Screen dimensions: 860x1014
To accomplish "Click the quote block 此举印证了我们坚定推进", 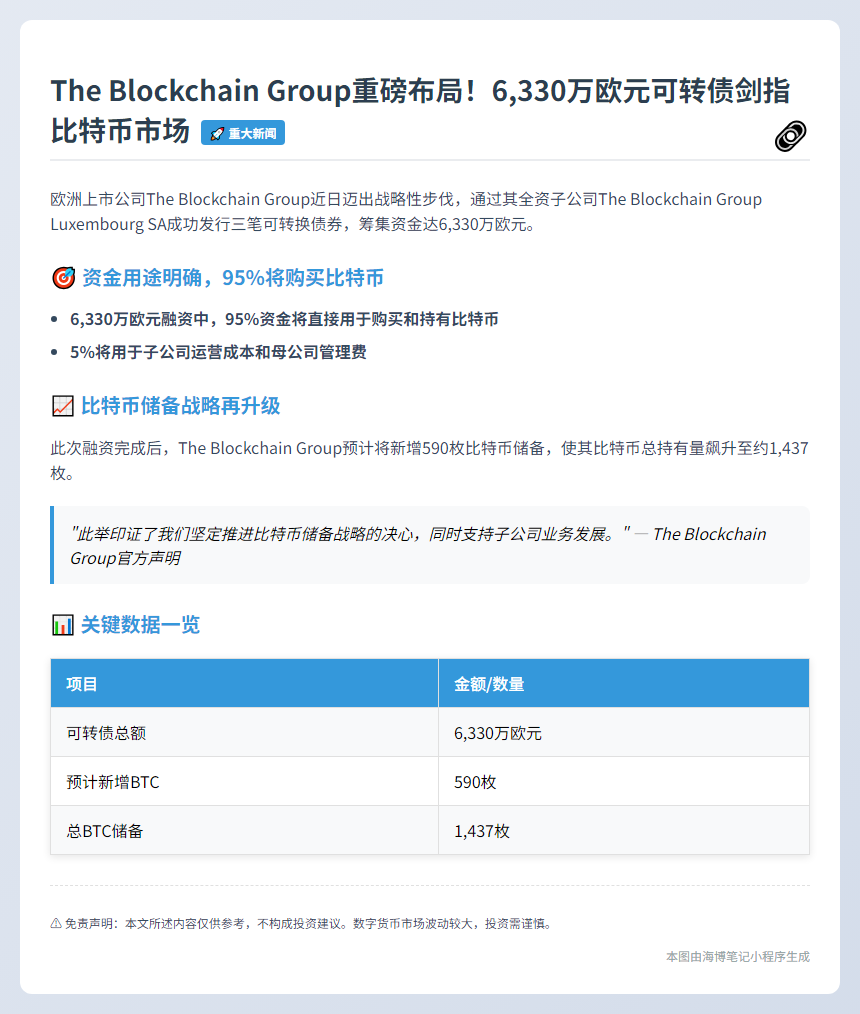I will pos(430,545).
